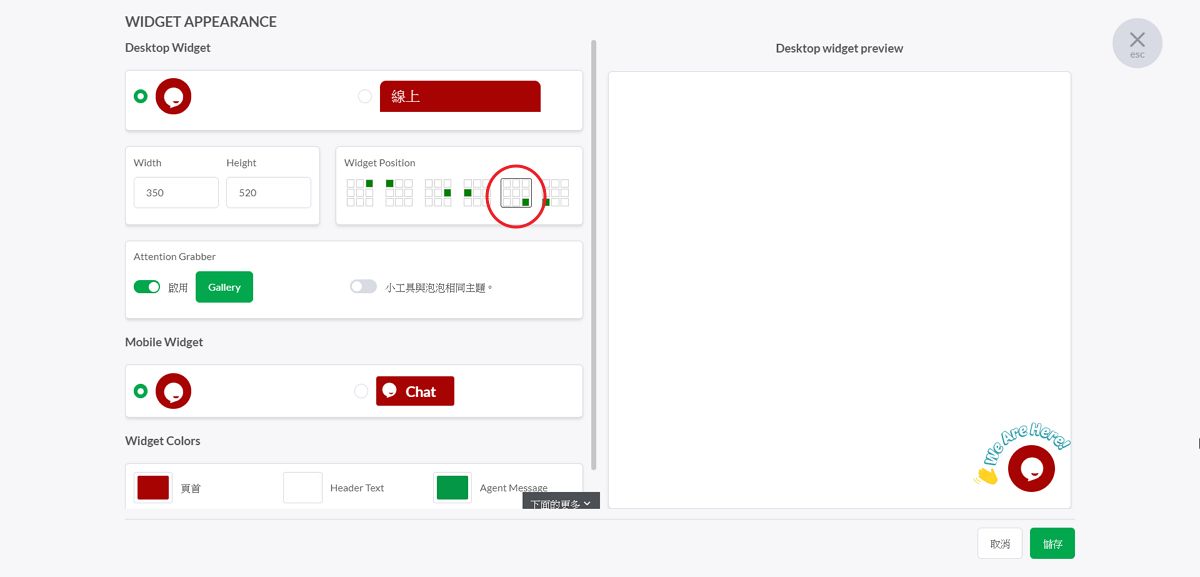Select bottom-right widget position grid
The width and height of the screenshot is (1200, 577).
(x=516, y=192)
